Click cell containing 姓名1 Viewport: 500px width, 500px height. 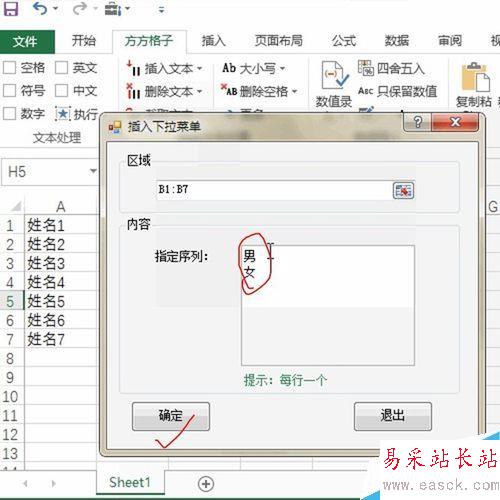pyautogui.click(x=61, y=225)
